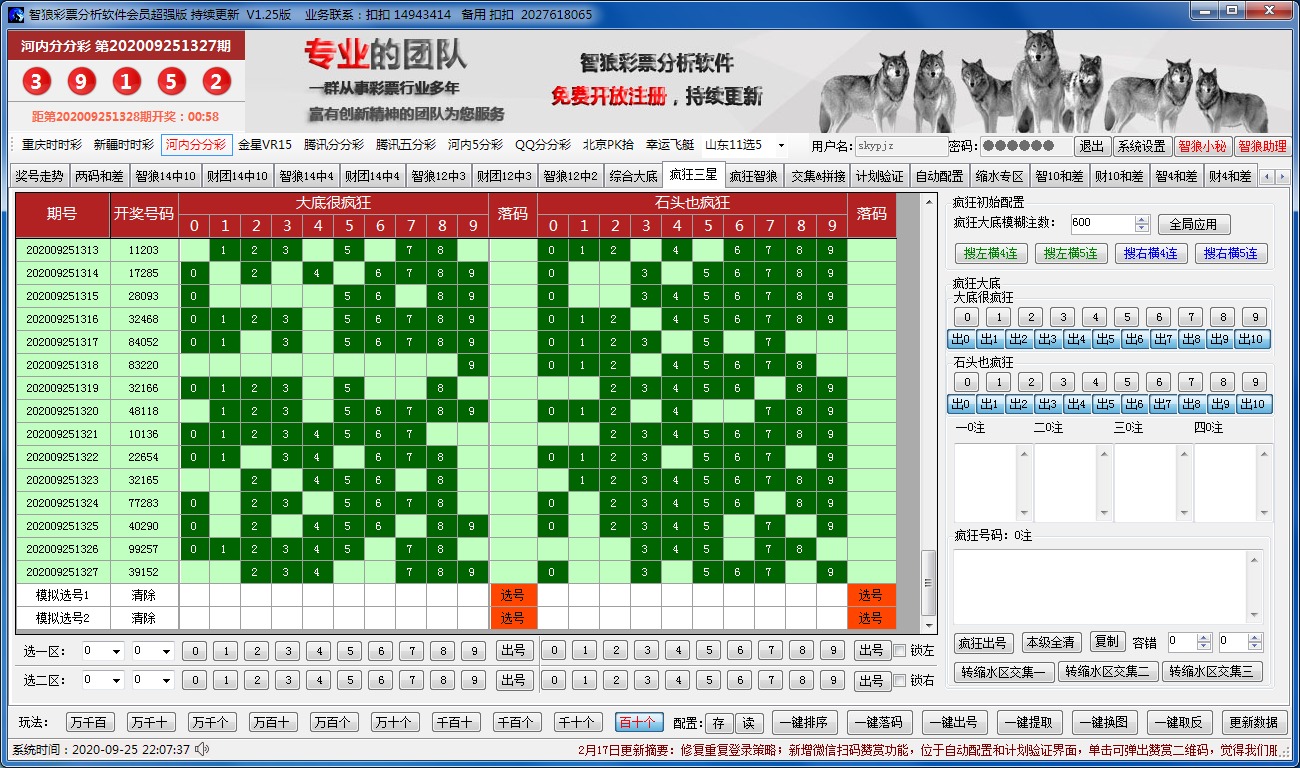Enable the 锁右 checkbox
1300x768 pixels.
pos(899,681)
